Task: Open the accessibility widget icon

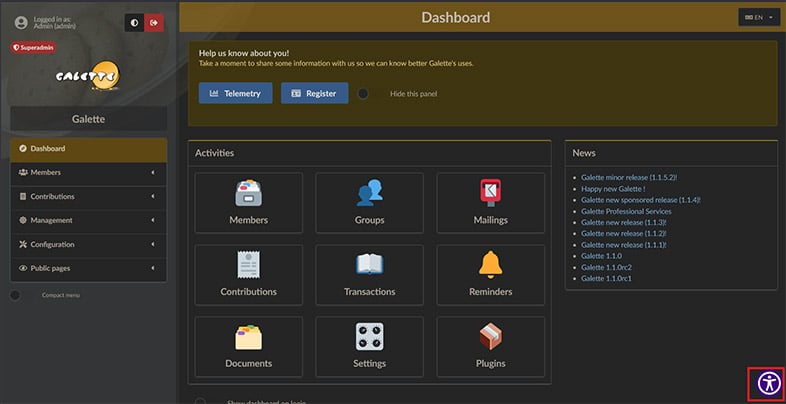Action: (x=767, y=384)
